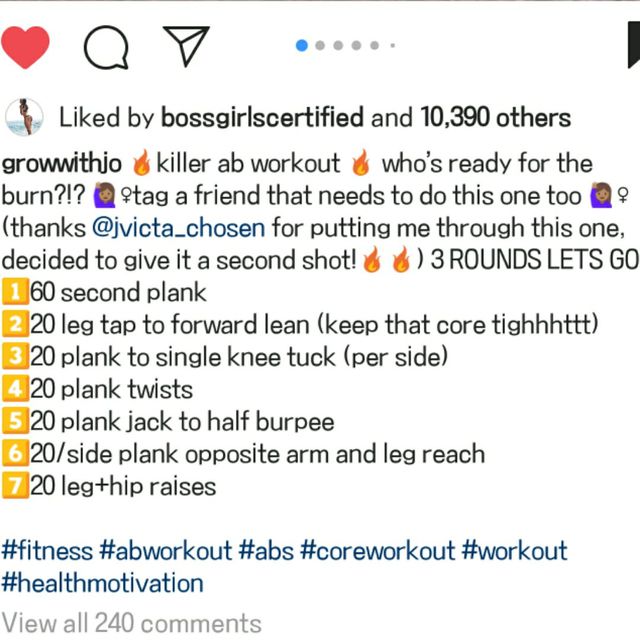The width and height of the screenshot is (640, 640).
Task: Tap the @jvicta_chosen mention
Action: [x=178, y=228]
